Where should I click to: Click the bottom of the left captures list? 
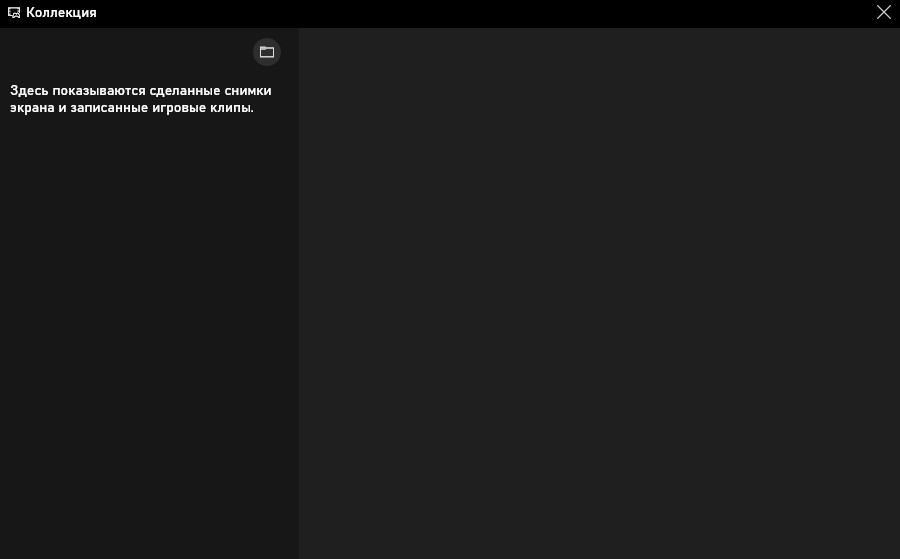[x=148, y=540]
